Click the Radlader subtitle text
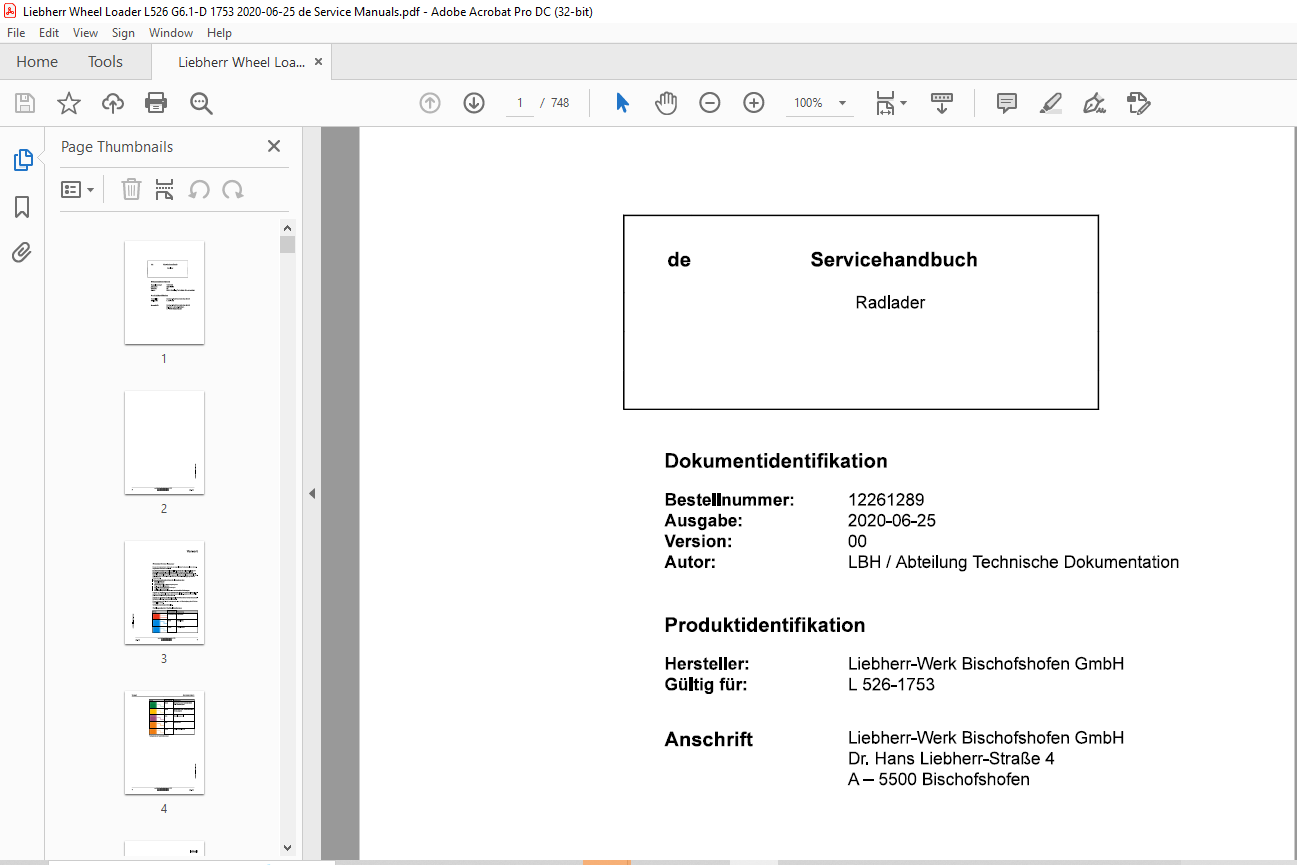The width and height of the screenshot is (1297, 865). coord(890,303)
